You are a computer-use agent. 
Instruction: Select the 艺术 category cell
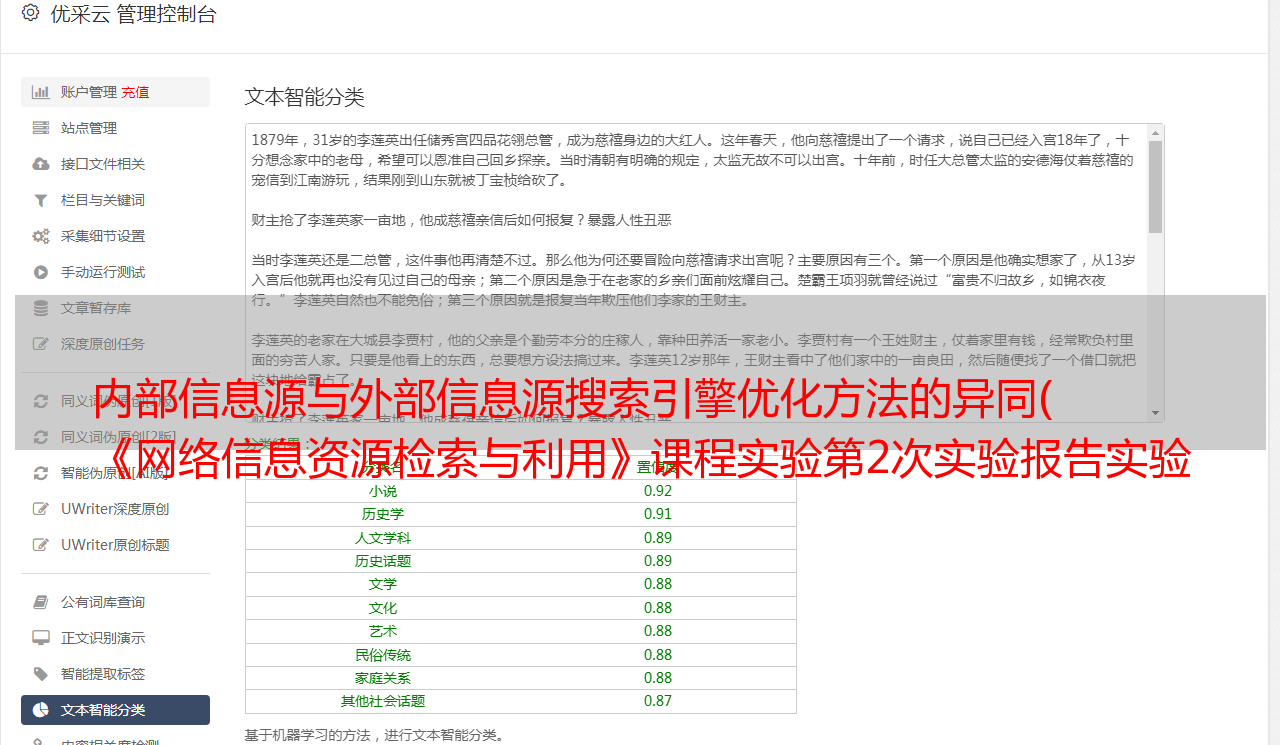(383, 631)
